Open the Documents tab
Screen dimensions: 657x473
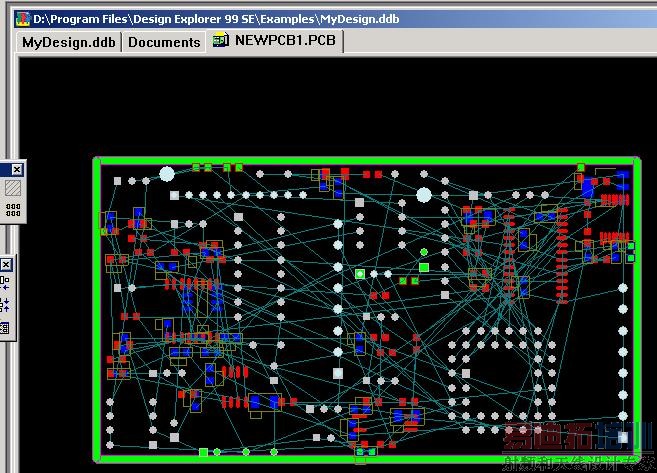click(x=164, y=42)
